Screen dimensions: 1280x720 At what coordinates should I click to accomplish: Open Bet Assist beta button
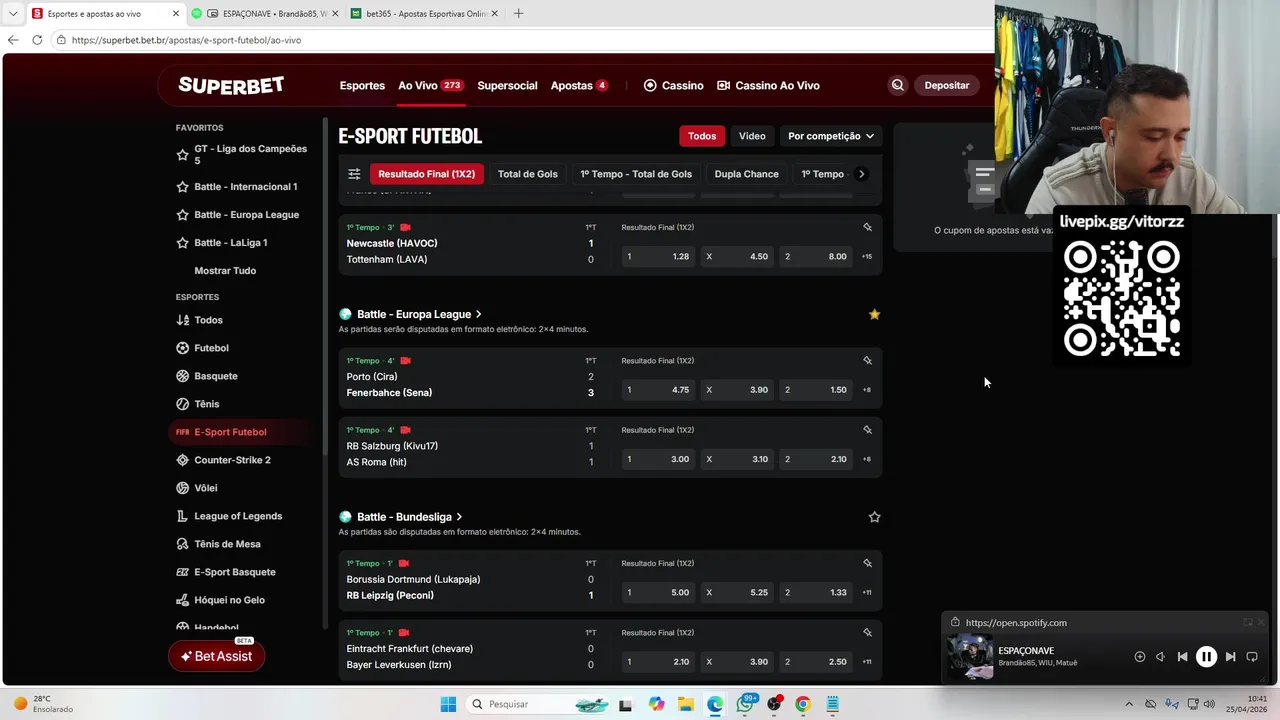(216, 656)
